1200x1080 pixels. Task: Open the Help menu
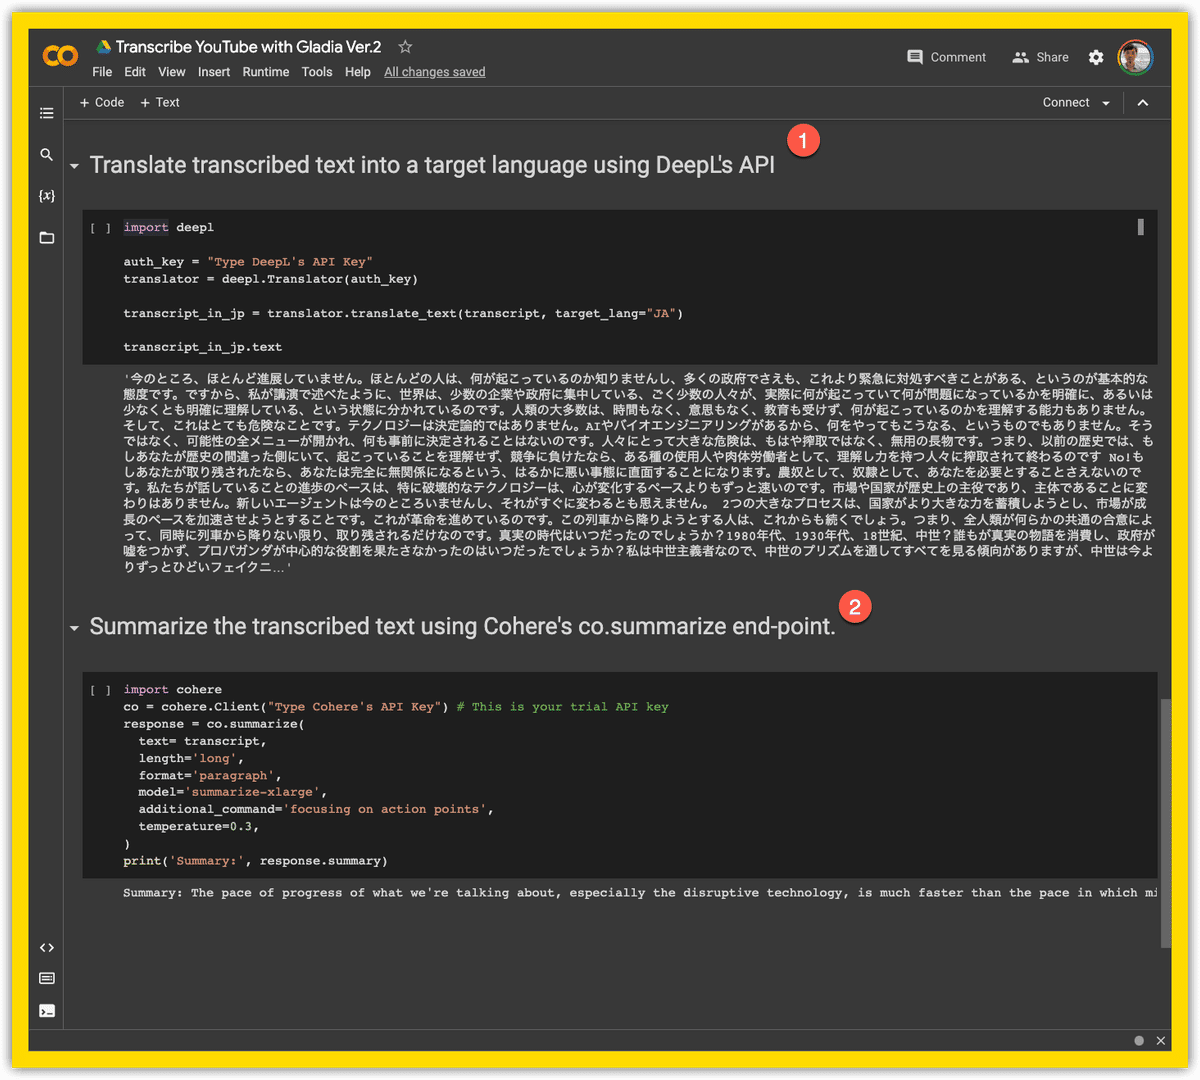pyautogui.click(x=358, y=72)
